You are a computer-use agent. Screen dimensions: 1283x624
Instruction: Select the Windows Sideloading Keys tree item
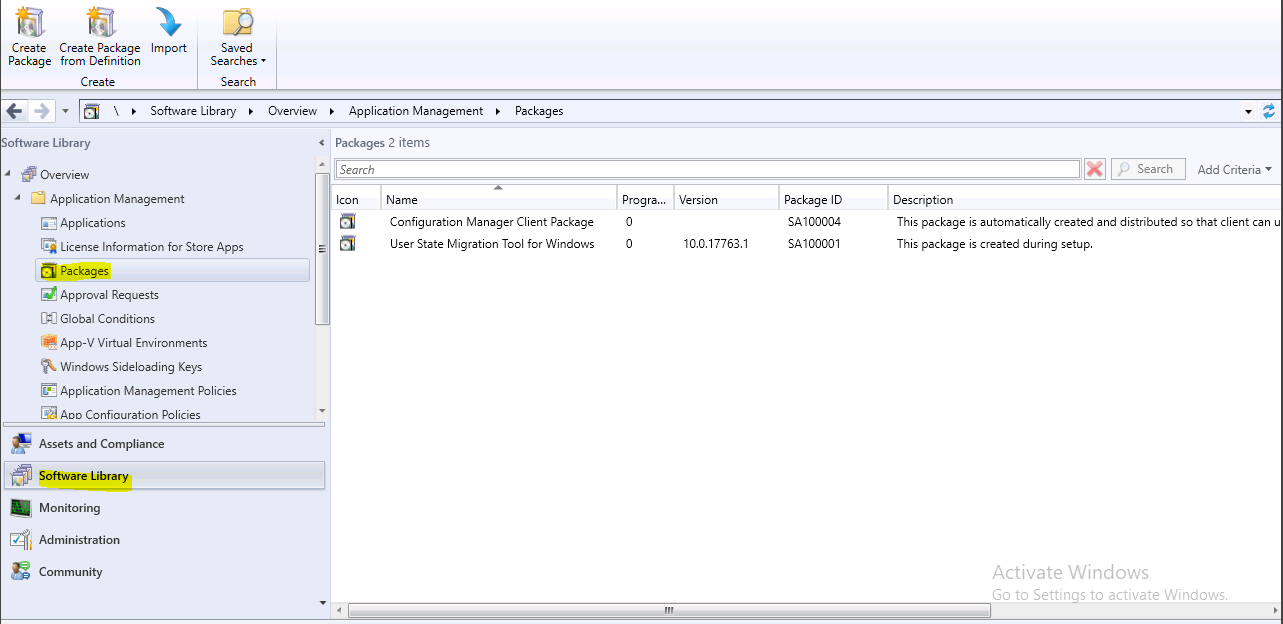(x=131, y=367)
